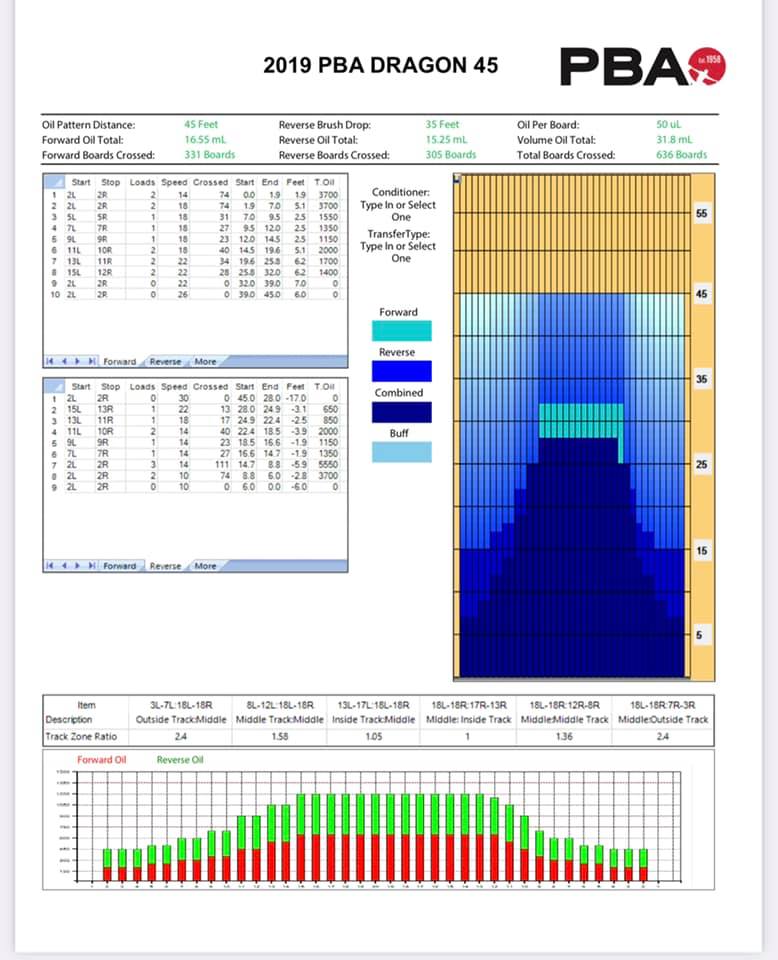Click the 35 feet lane distance marker
Image resolution: width=778 pixels, height=960 pixels.
[x=701, y=379]
